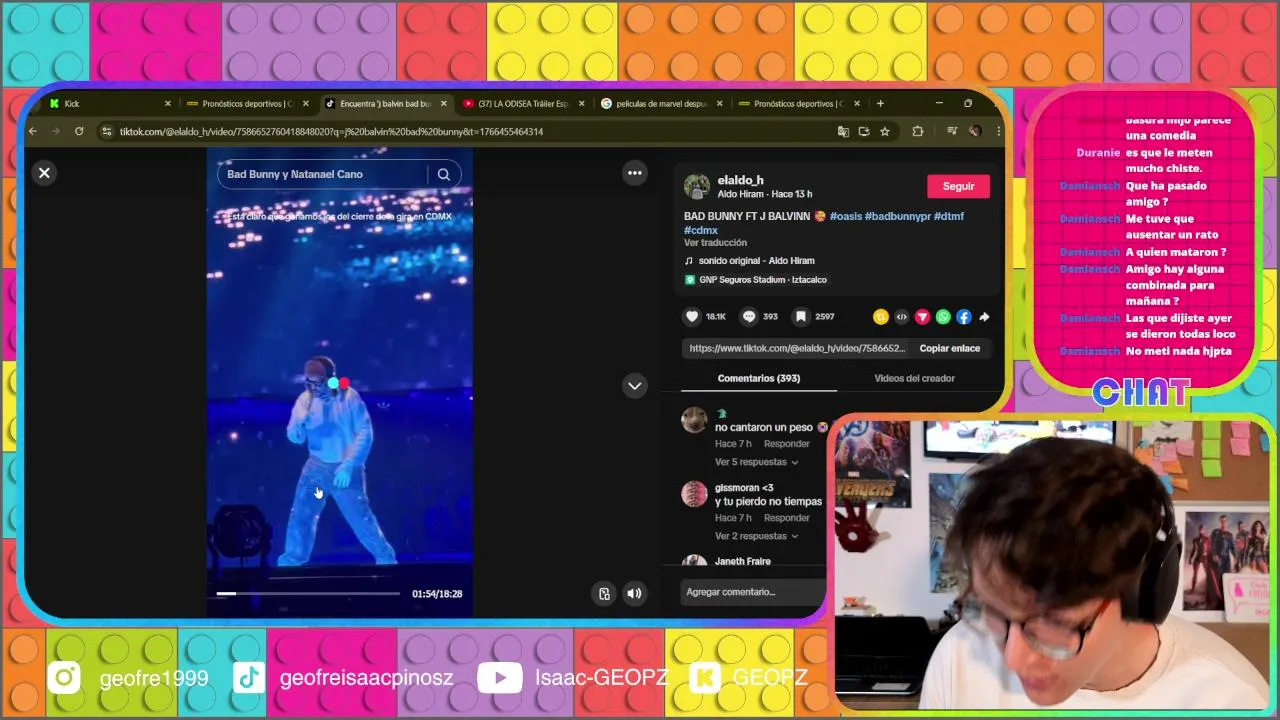Toggle auto-scroll icon next to volume
This screenshot has height=720, width=1280.
click(x=604, y=593)
